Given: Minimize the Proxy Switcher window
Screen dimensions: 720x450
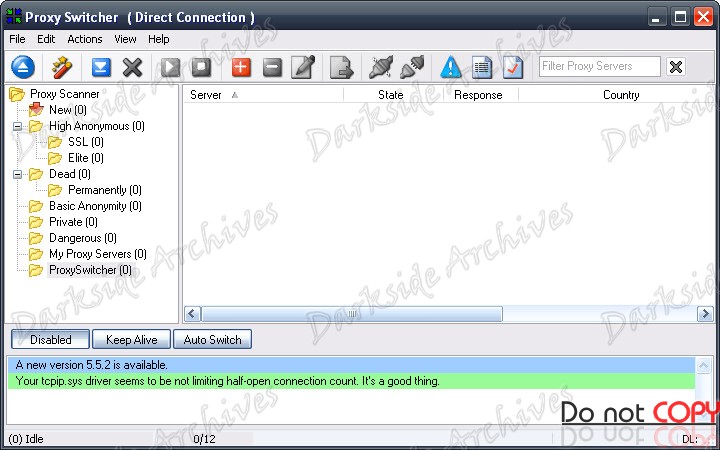Looking at the screenshot, I should click(657, 17).
